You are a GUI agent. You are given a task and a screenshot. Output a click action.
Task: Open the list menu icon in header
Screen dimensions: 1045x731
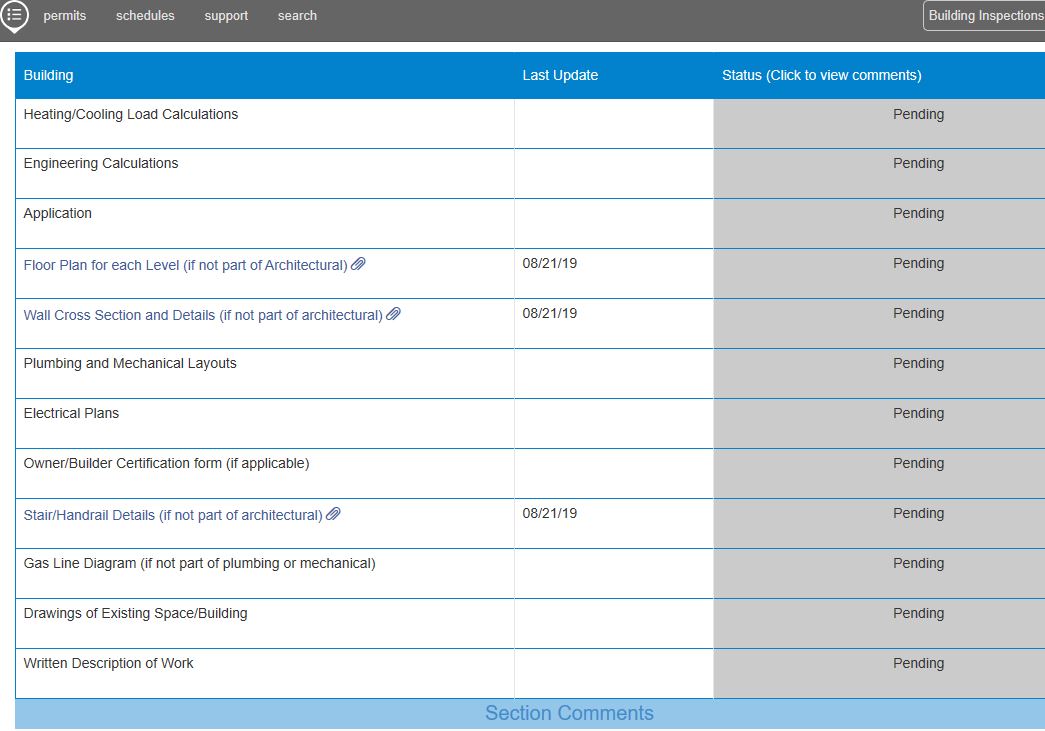pos(14,15)
